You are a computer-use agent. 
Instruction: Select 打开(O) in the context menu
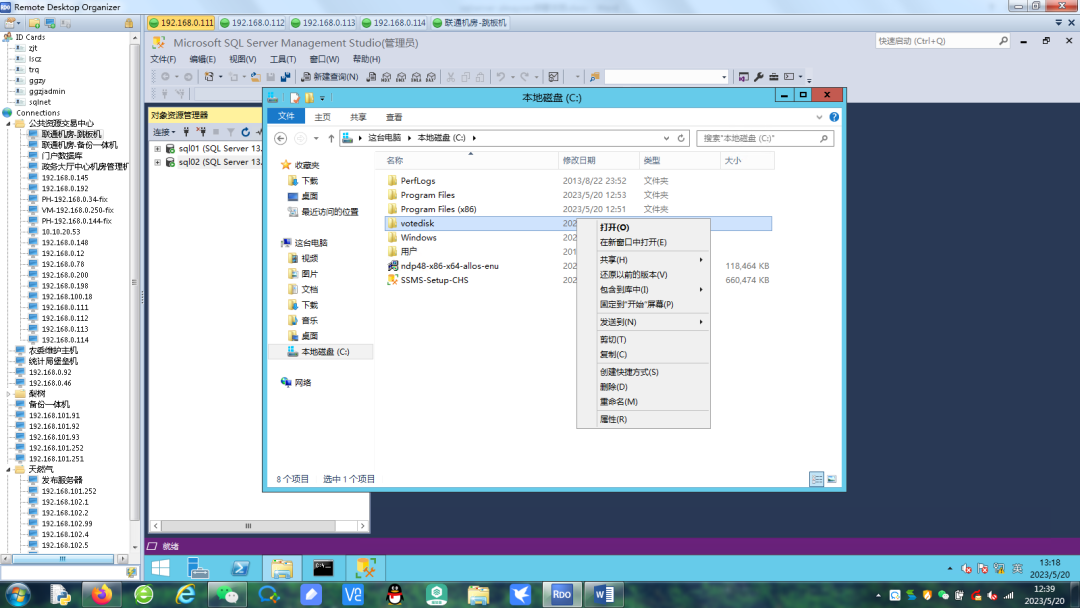643,227
